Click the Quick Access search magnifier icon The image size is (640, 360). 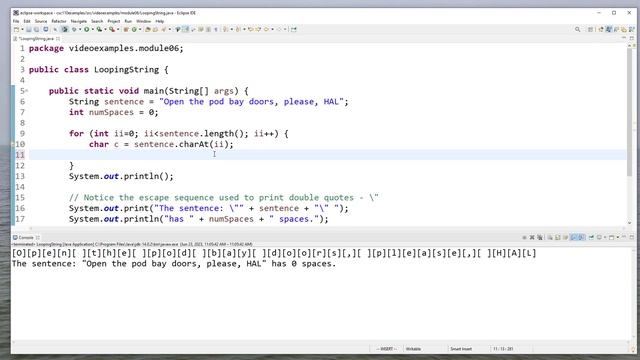578,29
